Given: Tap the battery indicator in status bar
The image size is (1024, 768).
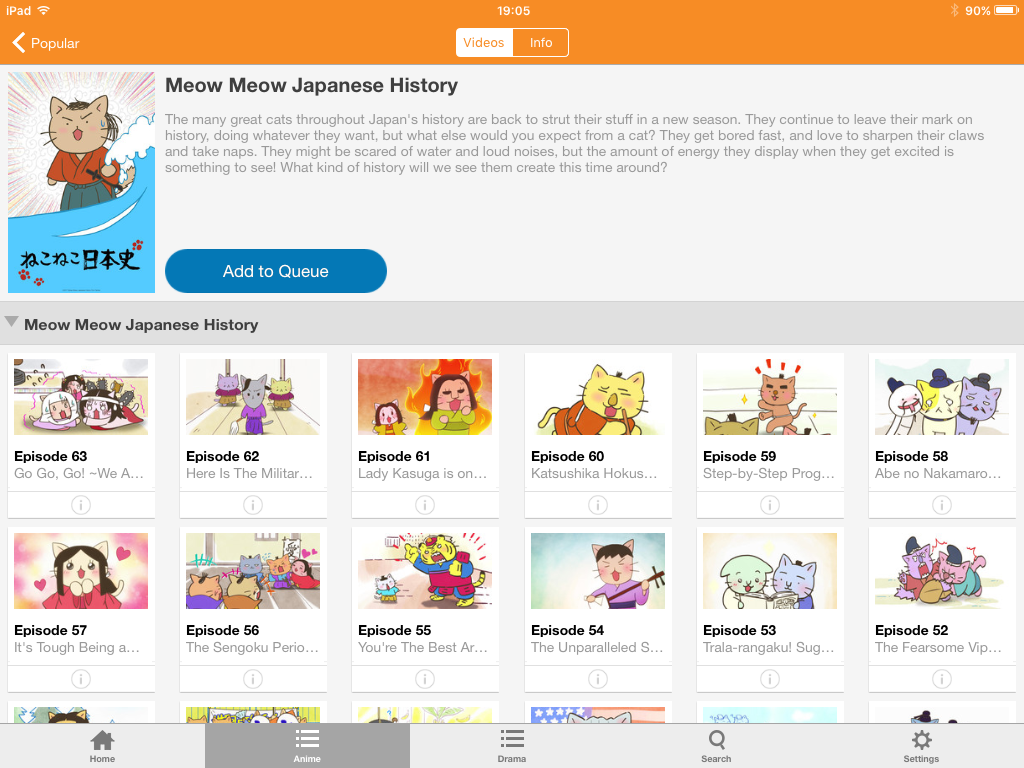Looking at the screenshot, I should click(1006, 10).
